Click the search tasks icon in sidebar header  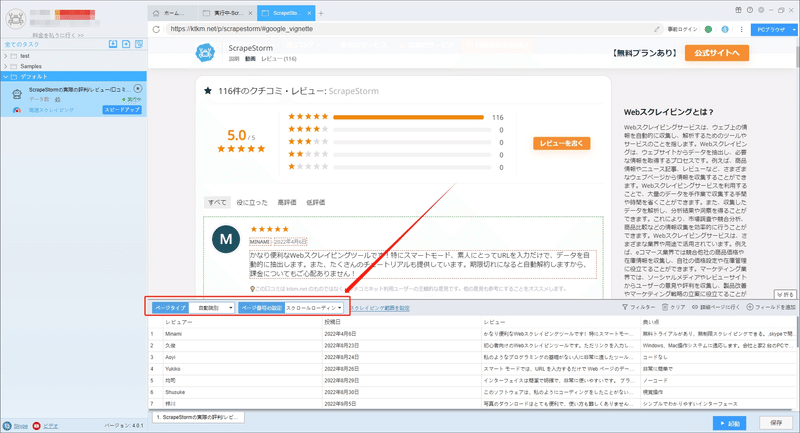coord(139,44)
